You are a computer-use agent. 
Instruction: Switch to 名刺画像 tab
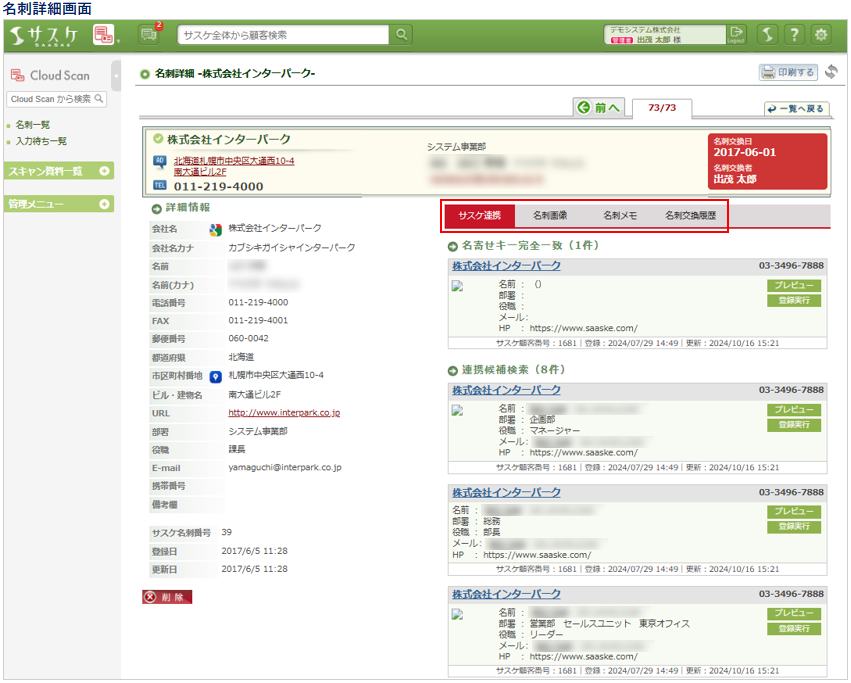550,216
